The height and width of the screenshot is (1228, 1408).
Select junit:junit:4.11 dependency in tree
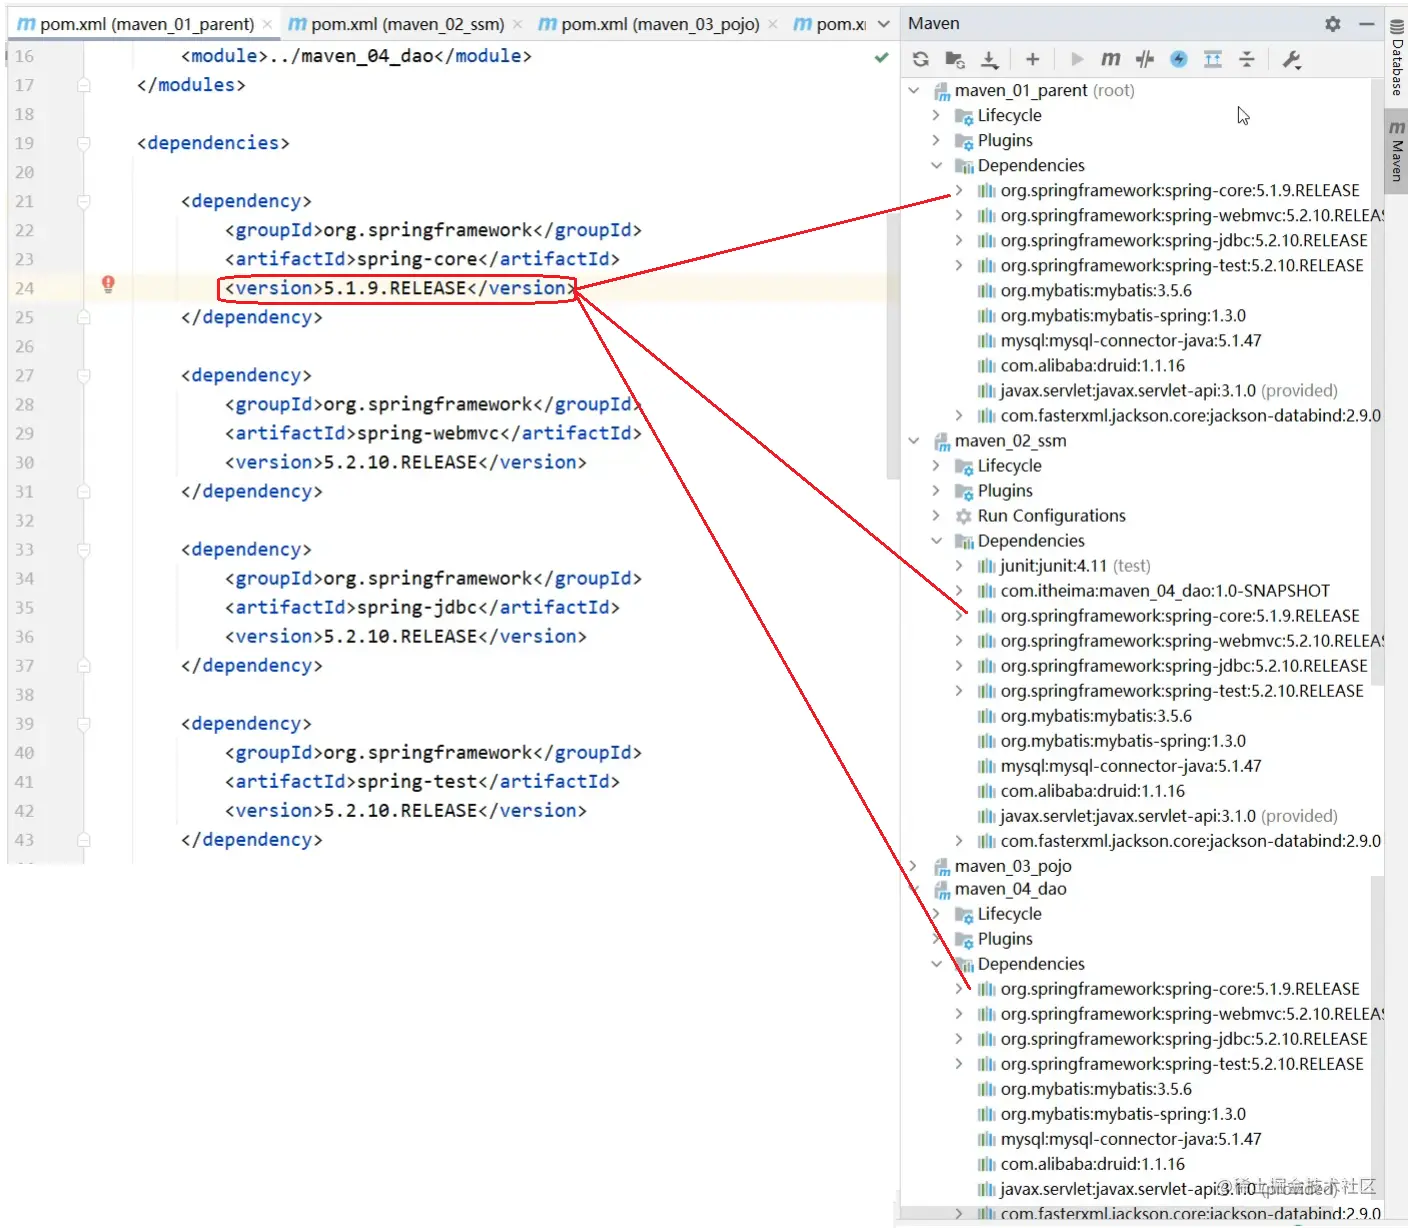click(x=1064, y=566)
